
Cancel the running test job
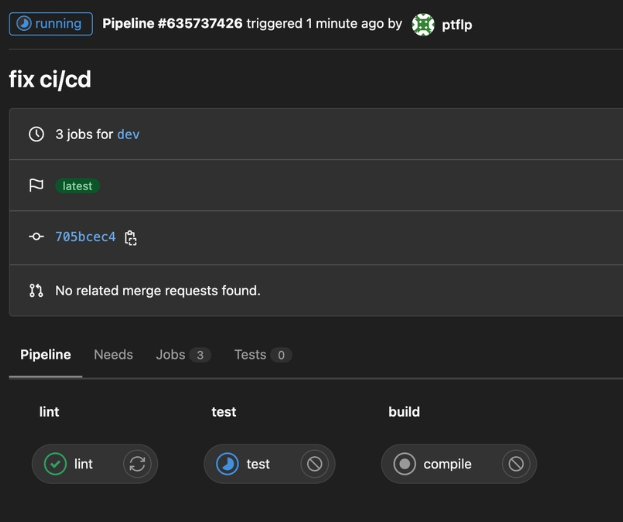click(x=314, y=464)
